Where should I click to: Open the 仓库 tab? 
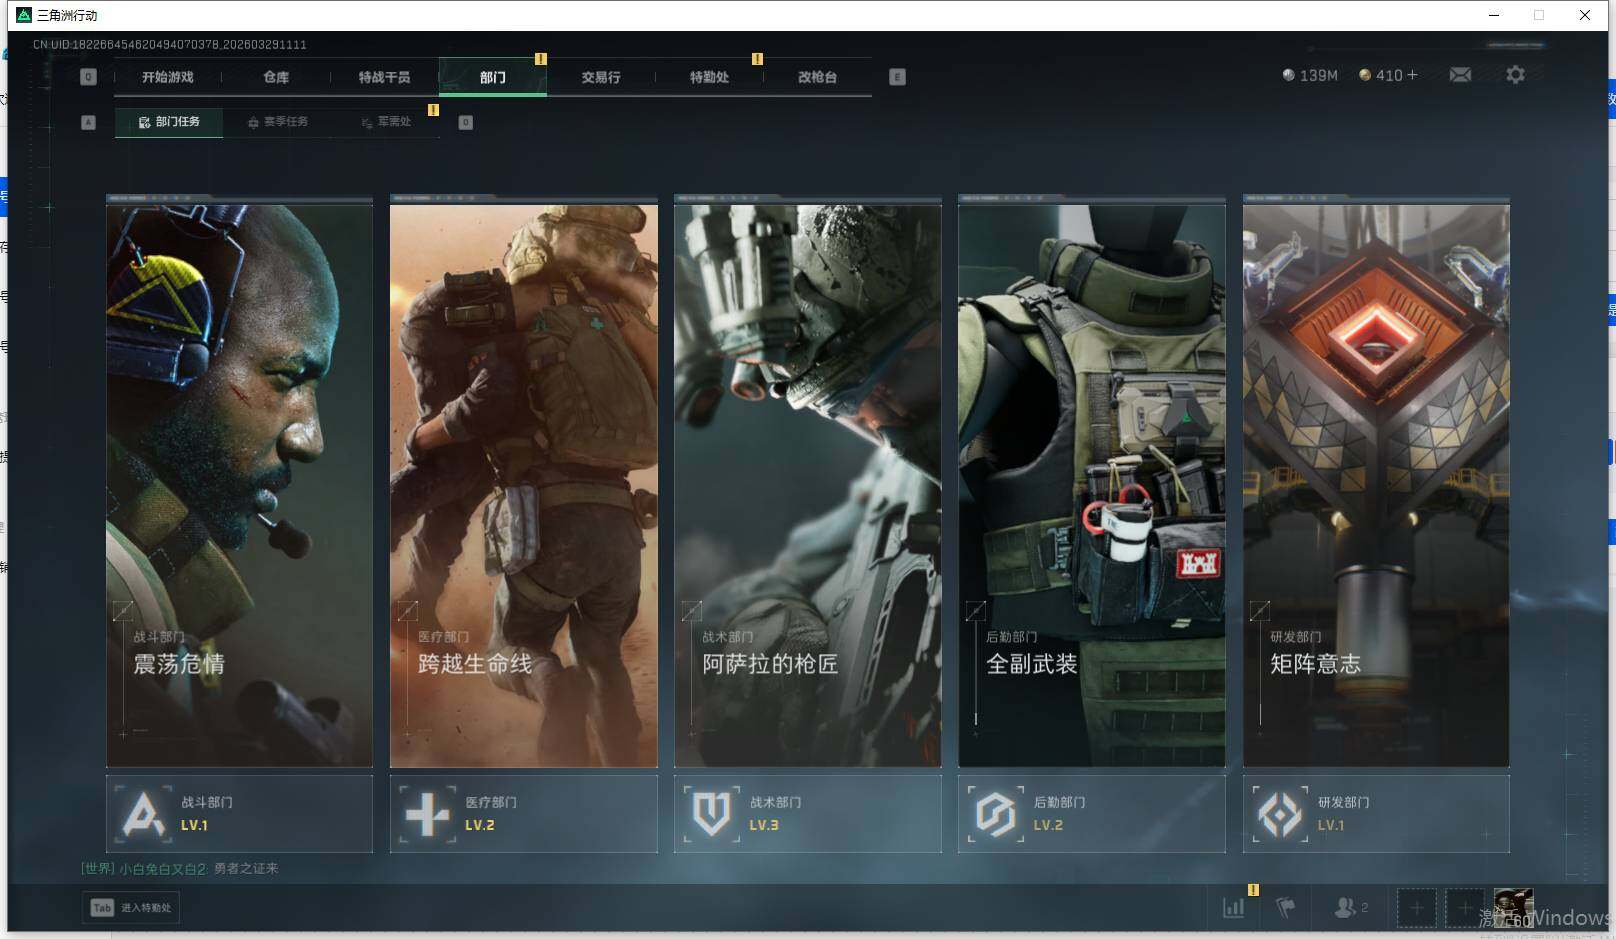click(x=276, y=77)
